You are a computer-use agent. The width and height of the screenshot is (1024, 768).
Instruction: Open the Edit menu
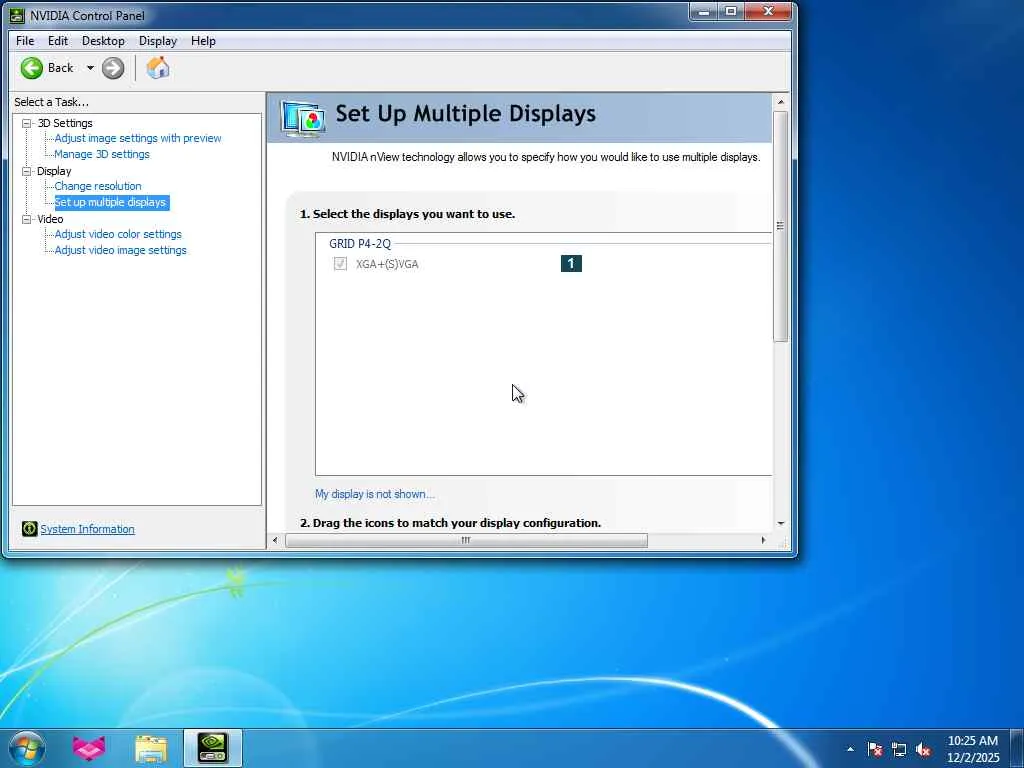(57, 40)
